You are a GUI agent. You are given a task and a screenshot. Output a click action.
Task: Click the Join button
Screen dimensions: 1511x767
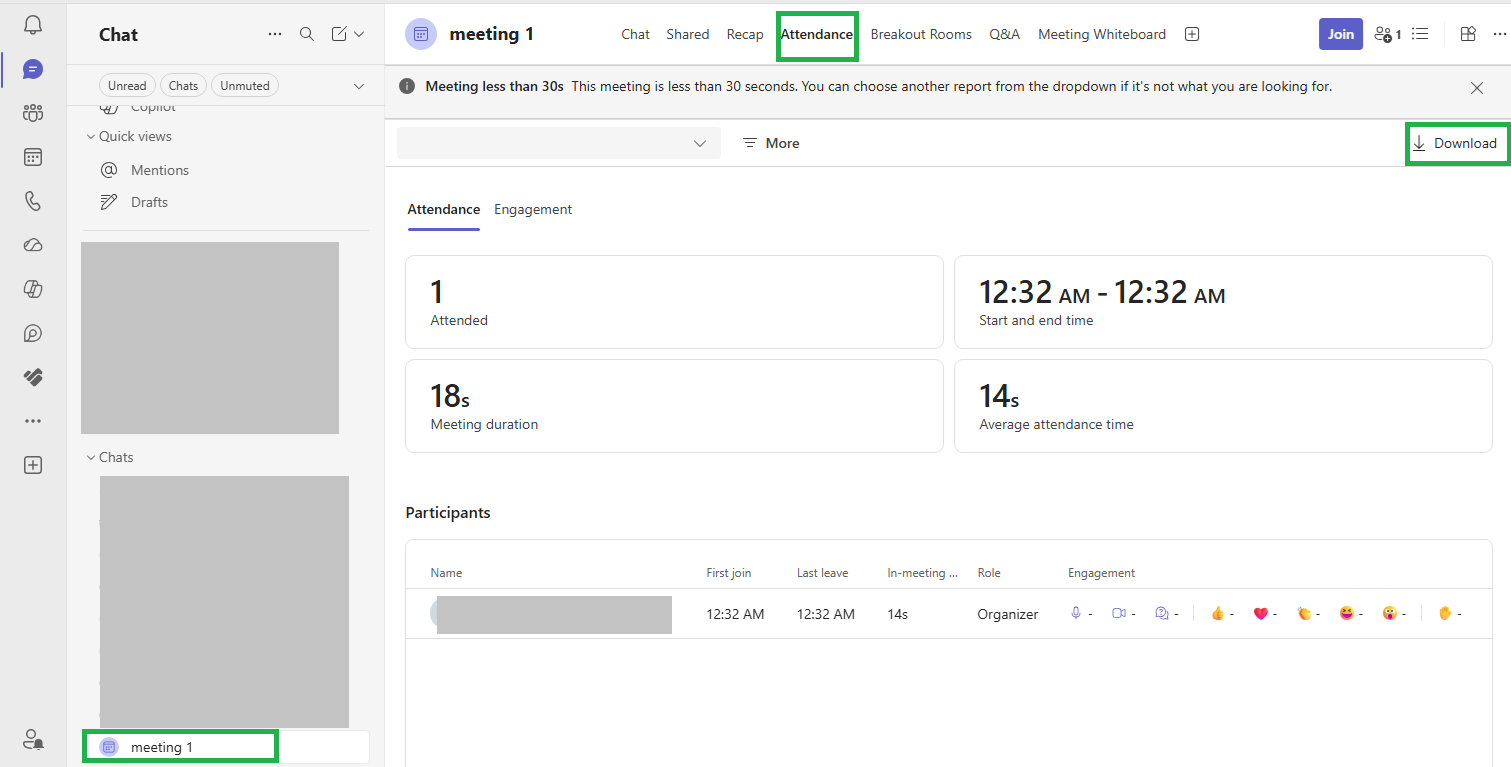[x=1341, y=34]
